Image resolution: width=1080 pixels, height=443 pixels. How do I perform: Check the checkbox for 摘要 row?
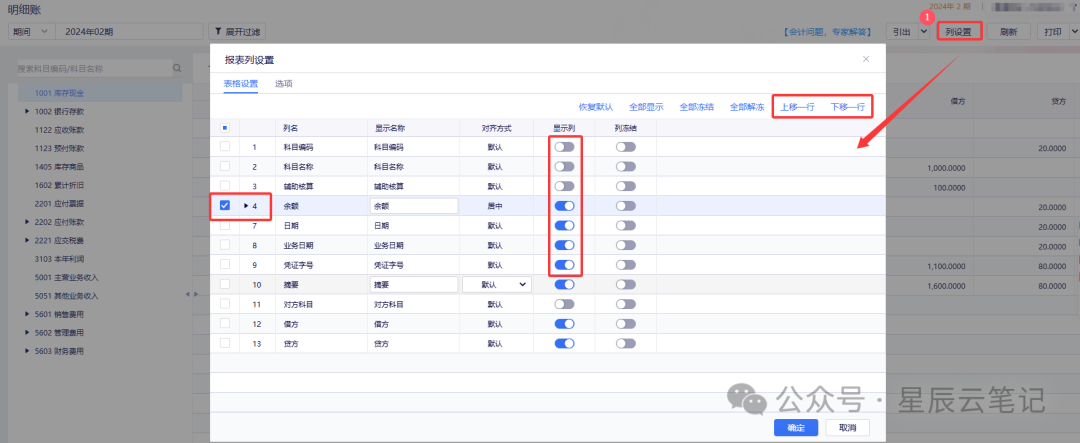click(225, 284)
